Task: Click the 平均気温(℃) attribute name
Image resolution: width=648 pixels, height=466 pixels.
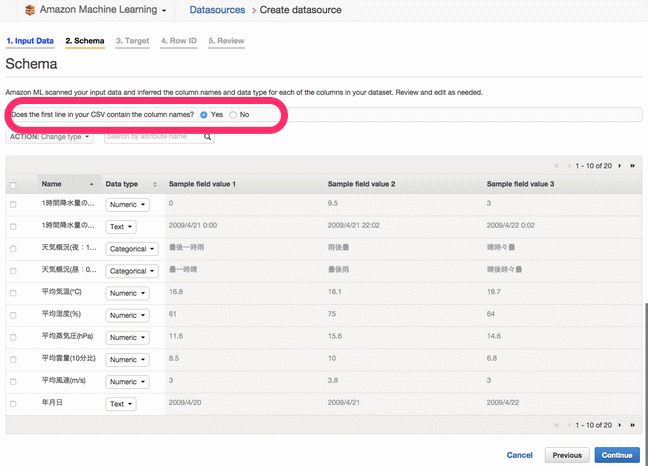Action: point(62,292)
